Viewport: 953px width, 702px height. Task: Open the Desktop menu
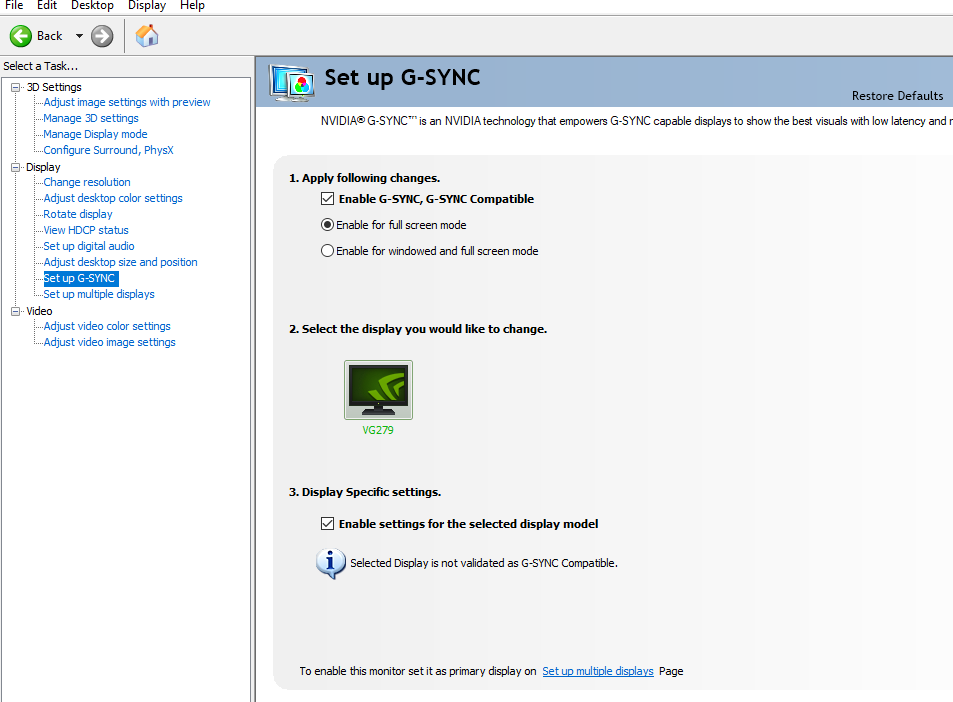click(x=92, y=5)
